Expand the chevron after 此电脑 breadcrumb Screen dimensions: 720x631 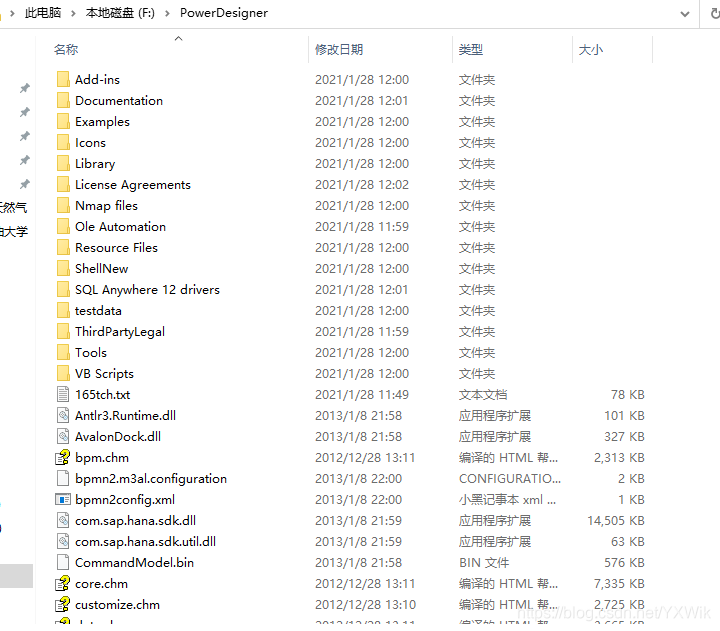tap(73, 13)
